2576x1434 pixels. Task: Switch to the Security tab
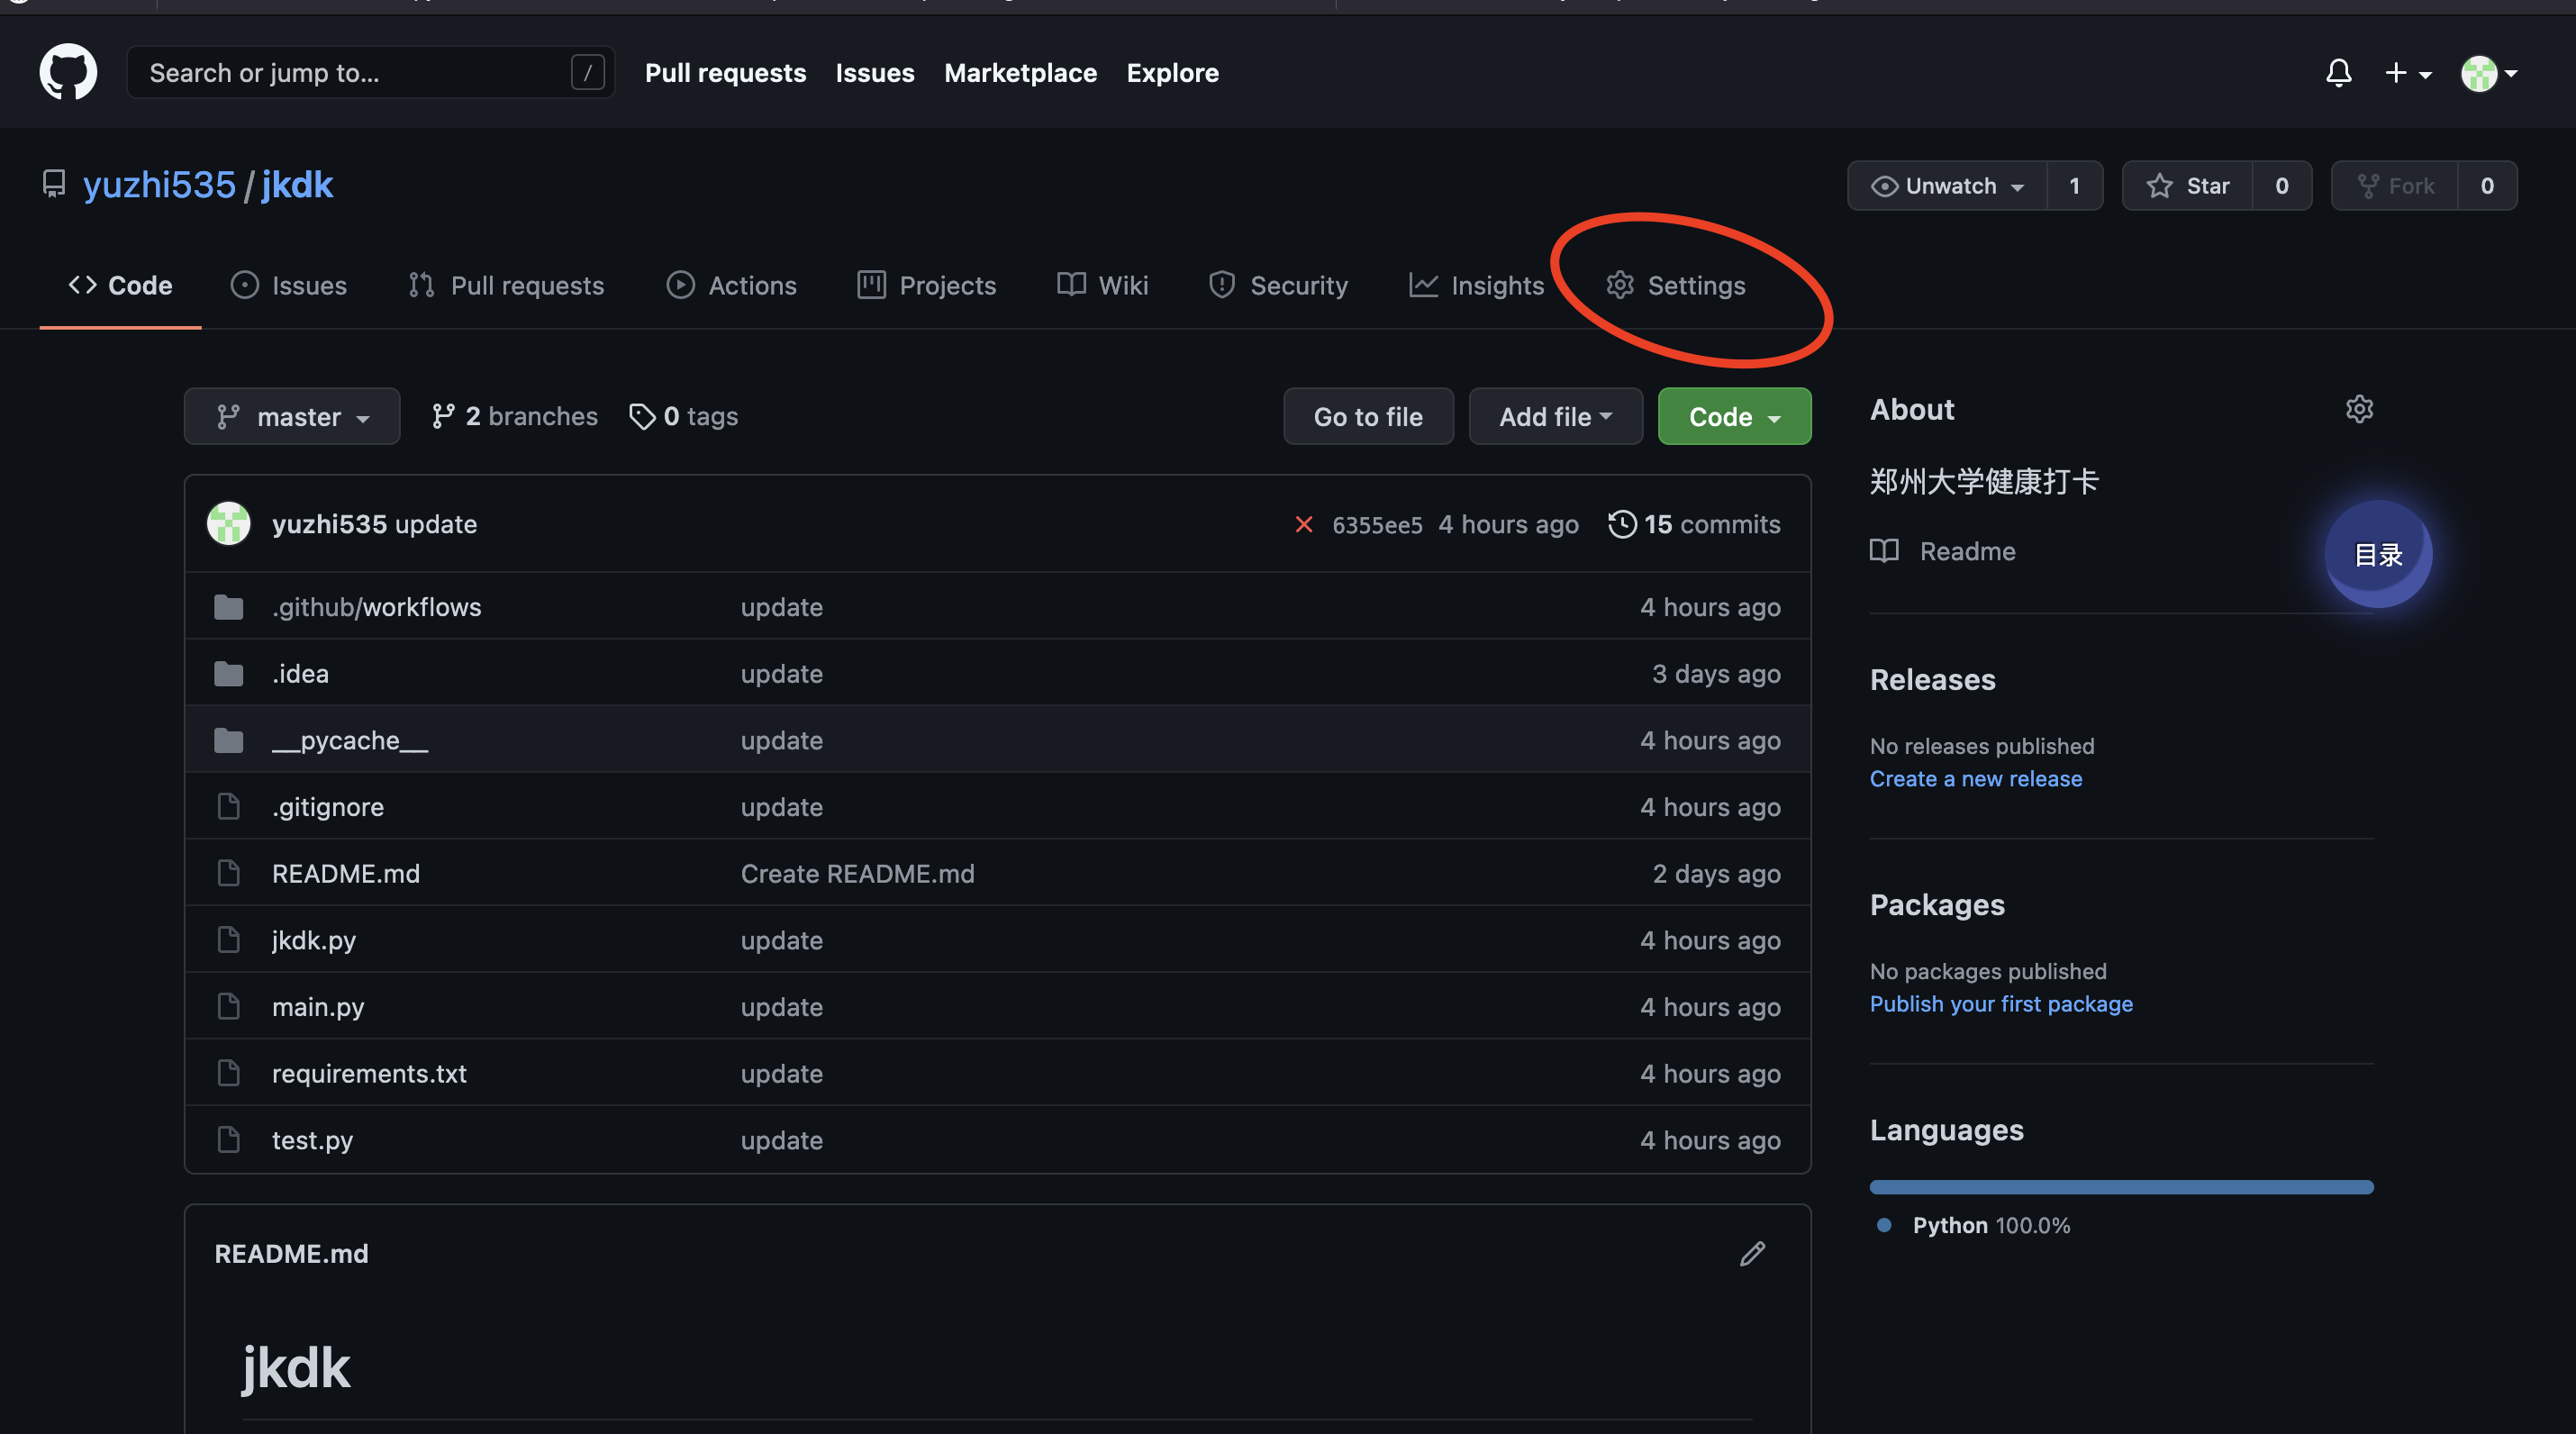[x=1278, y=285]
